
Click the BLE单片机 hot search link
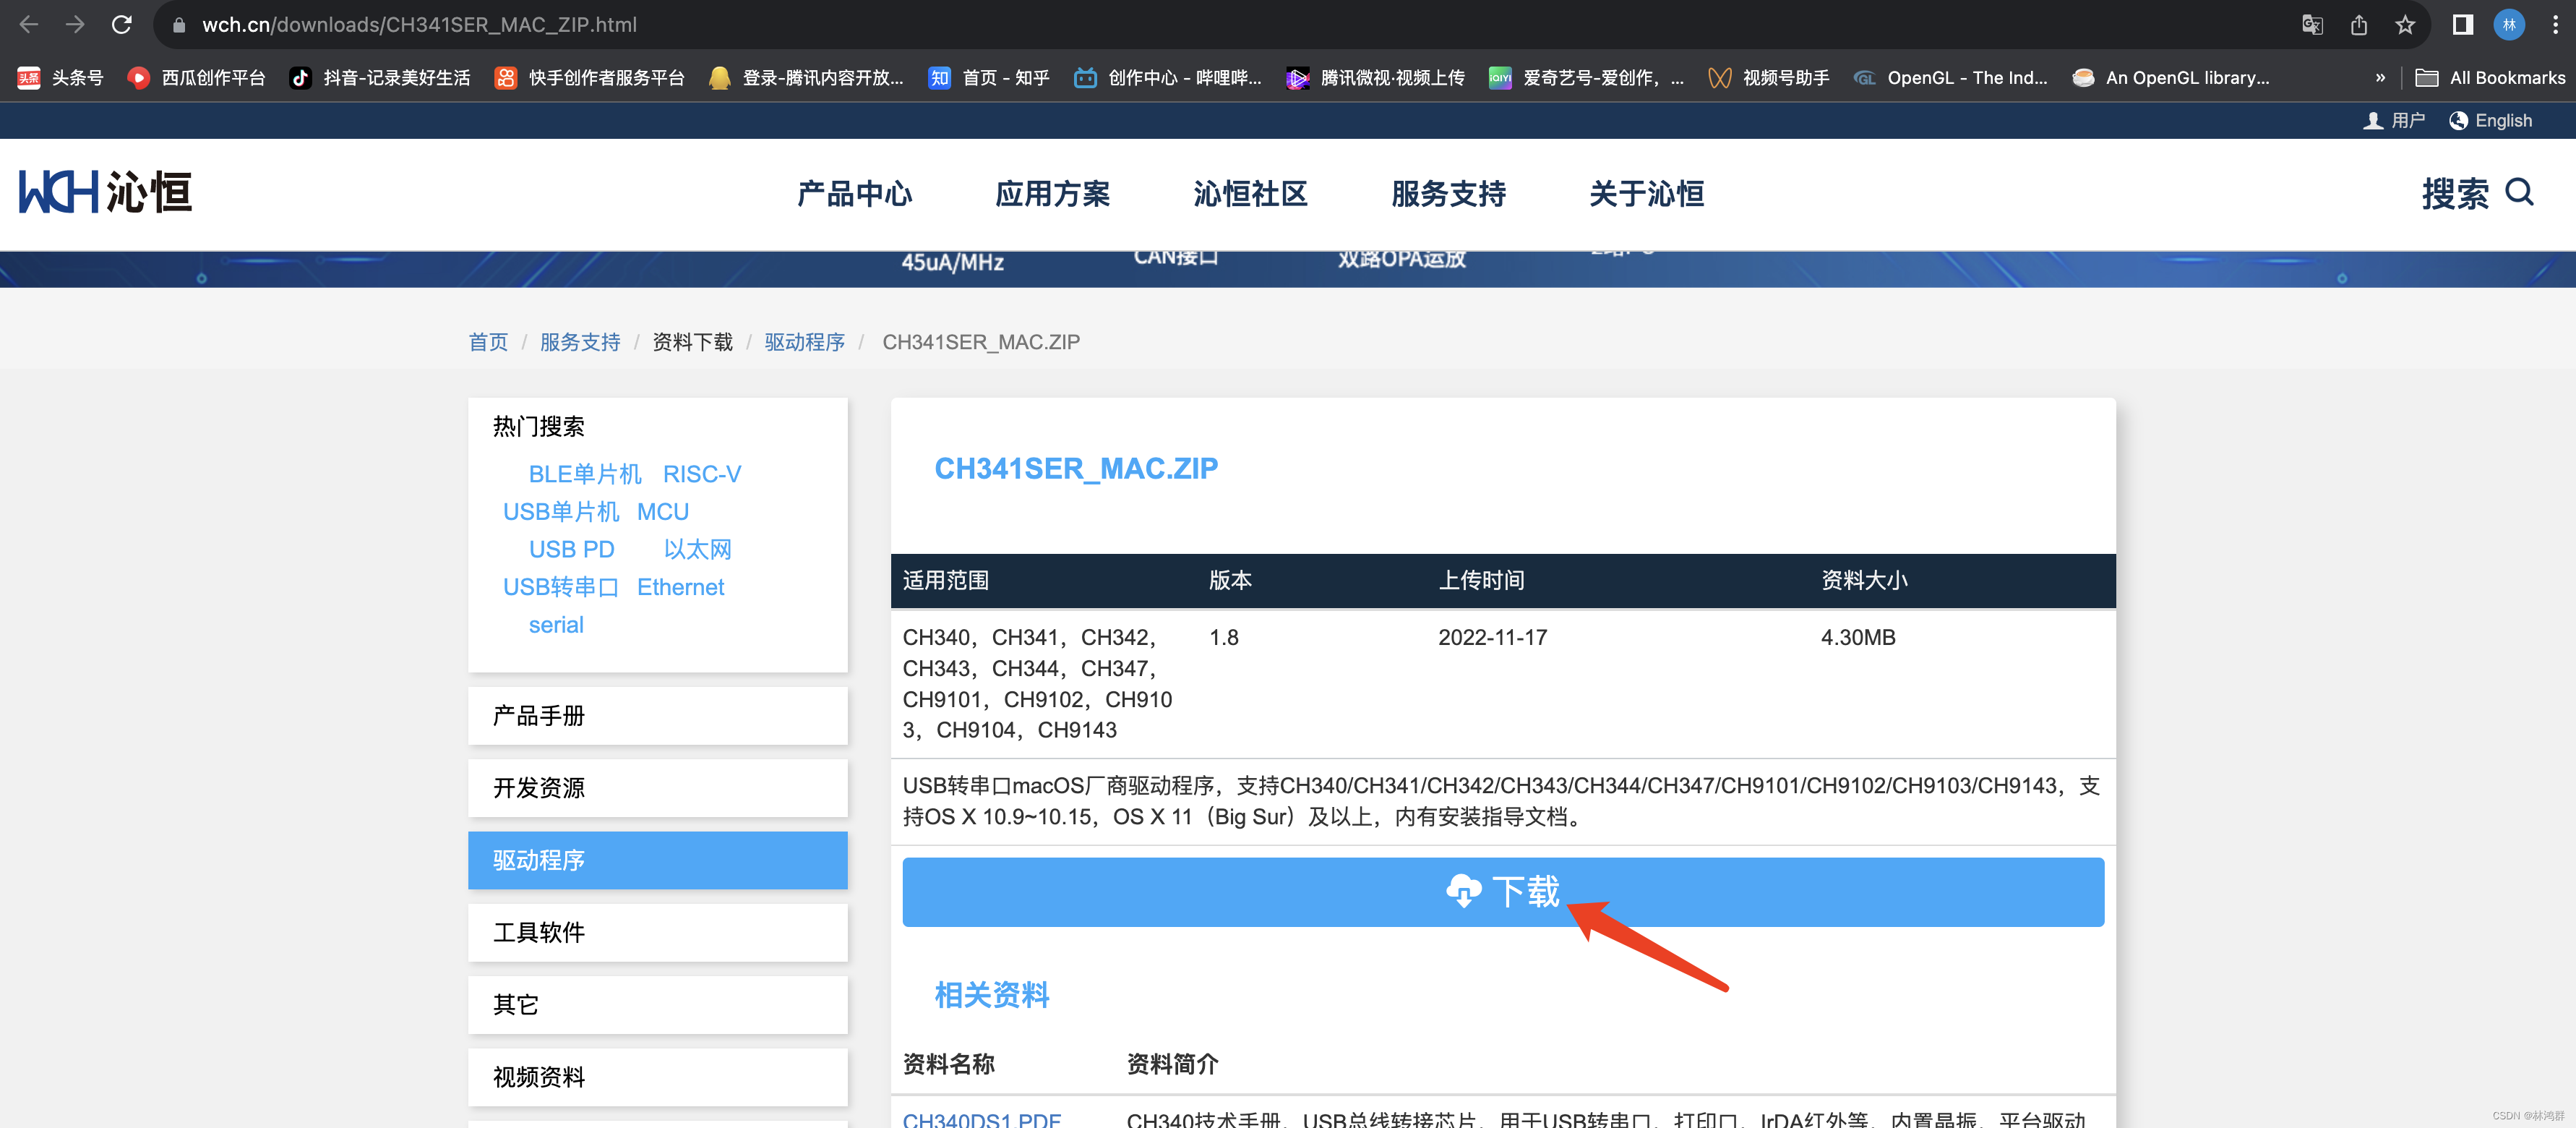pyautogui.click(x=585, y=474)
